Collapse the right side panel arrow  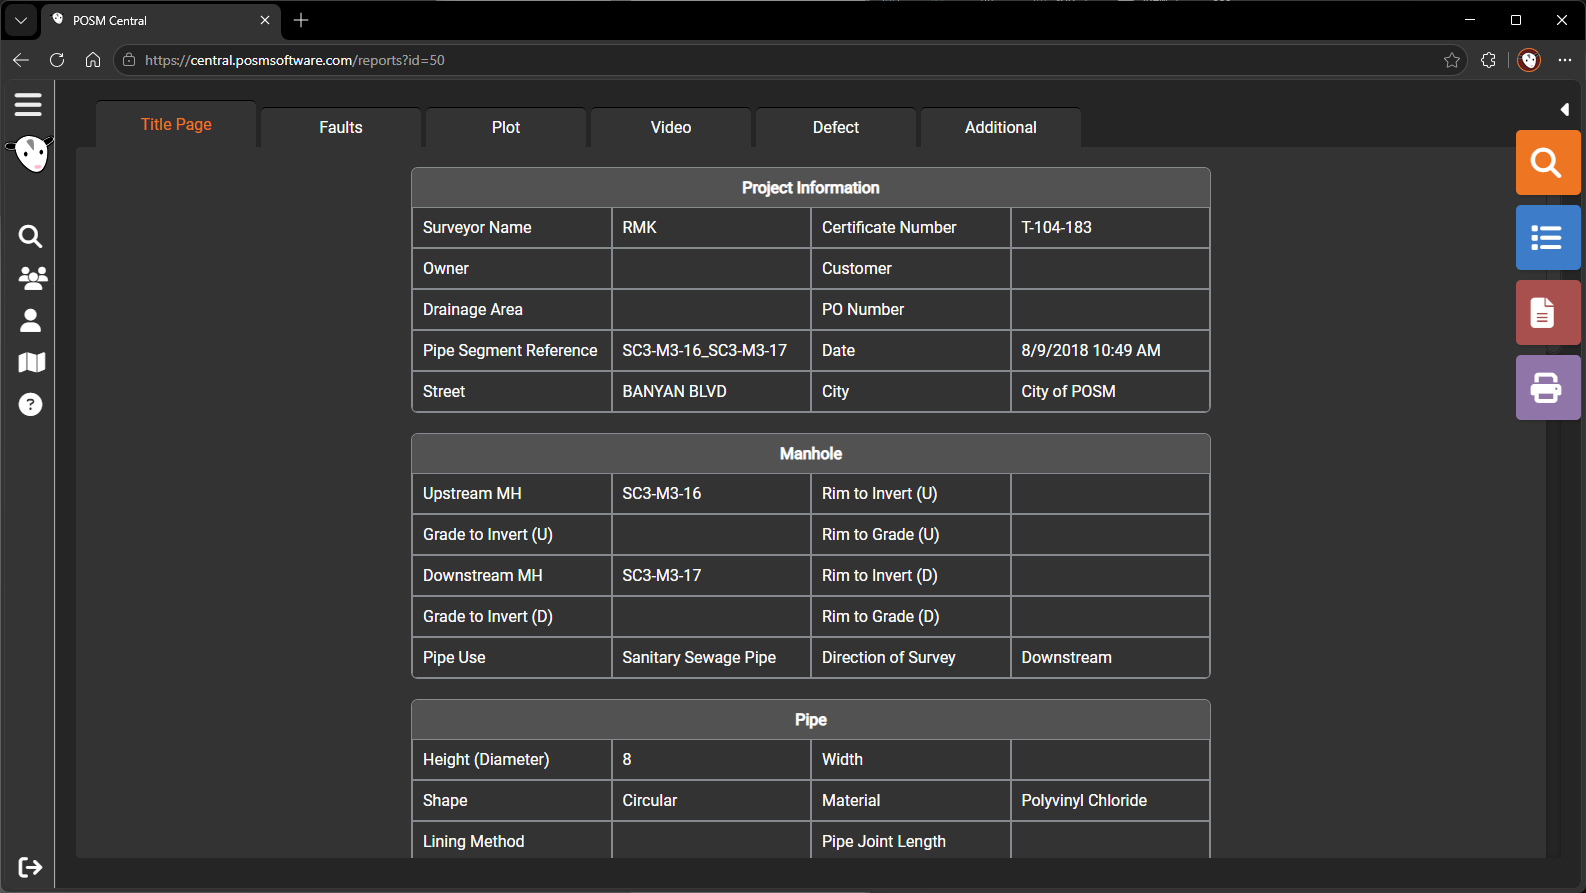point(1565,109)
